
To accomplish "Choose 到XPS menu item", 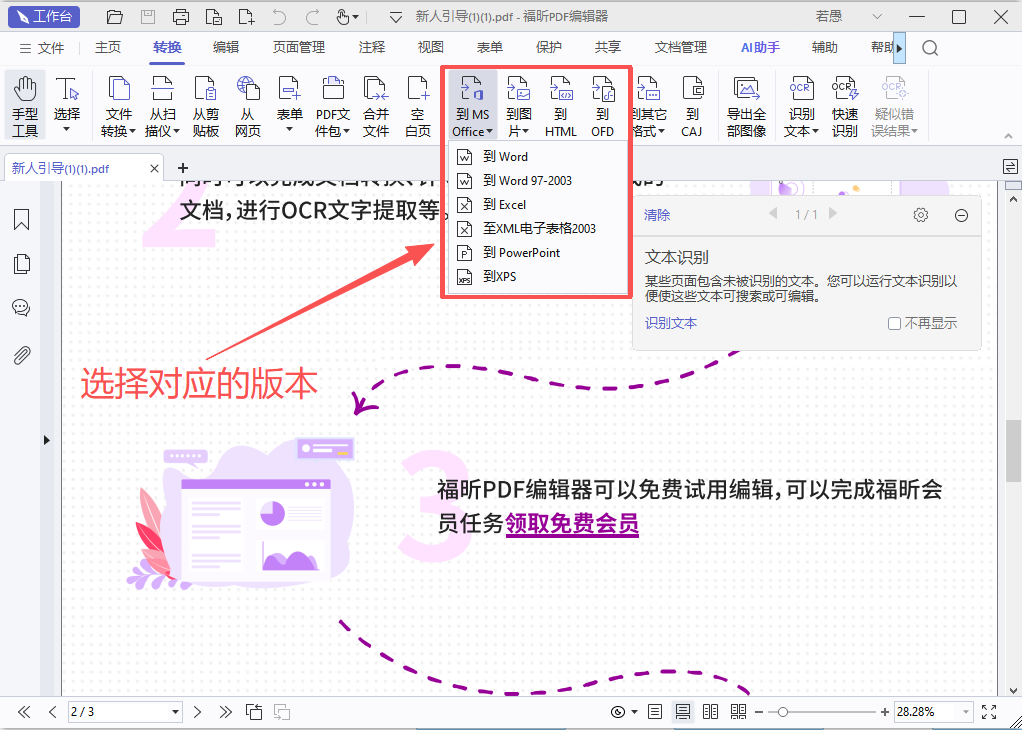I will (538, 277).
